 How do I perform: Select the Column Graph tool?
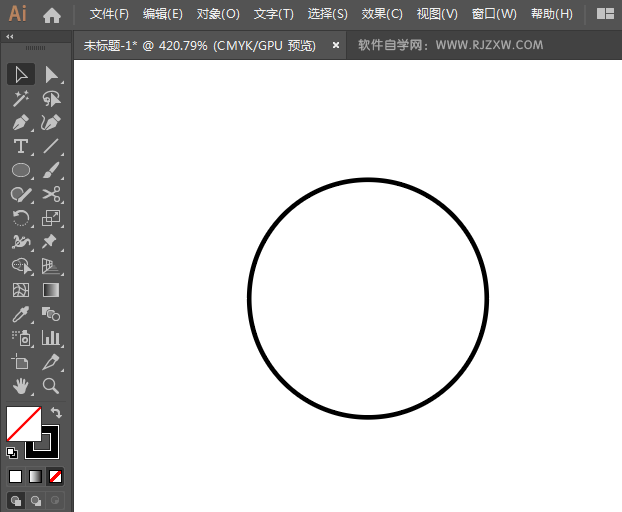tap(52, 338)
